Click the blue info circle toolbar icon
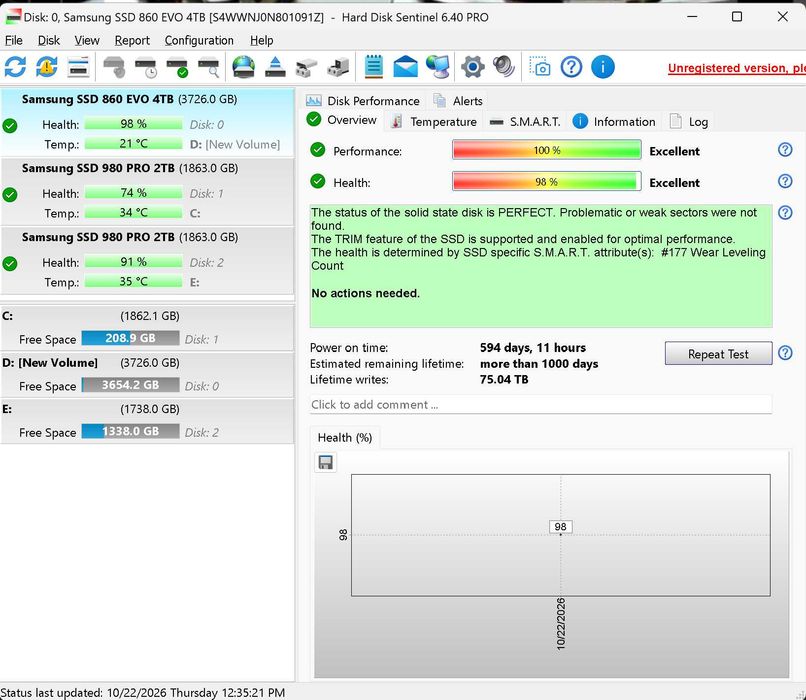Screen dimensions: 806x700 tap(602, 67)
